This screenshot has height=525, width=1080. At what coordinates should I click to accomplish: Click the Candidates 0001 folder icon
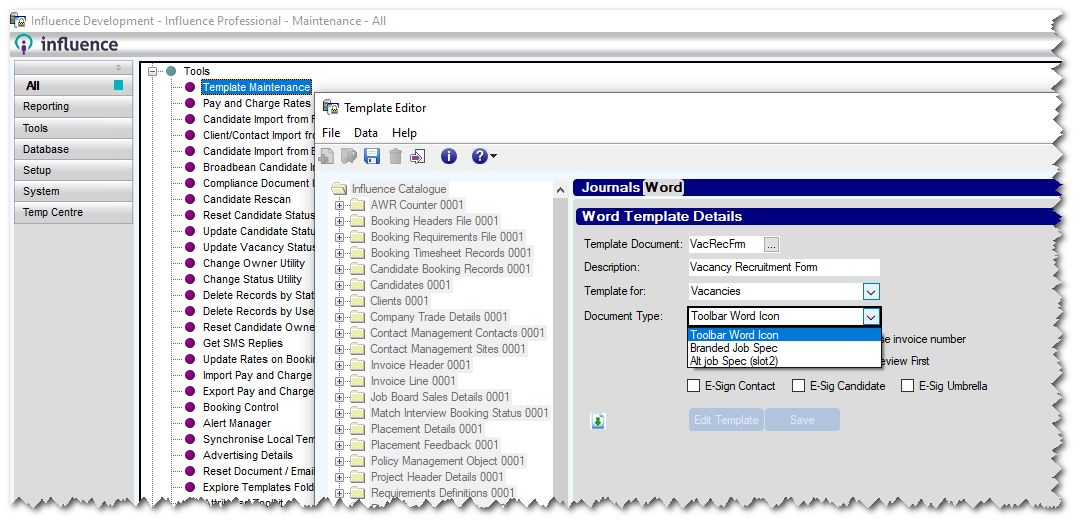point(357,285)
